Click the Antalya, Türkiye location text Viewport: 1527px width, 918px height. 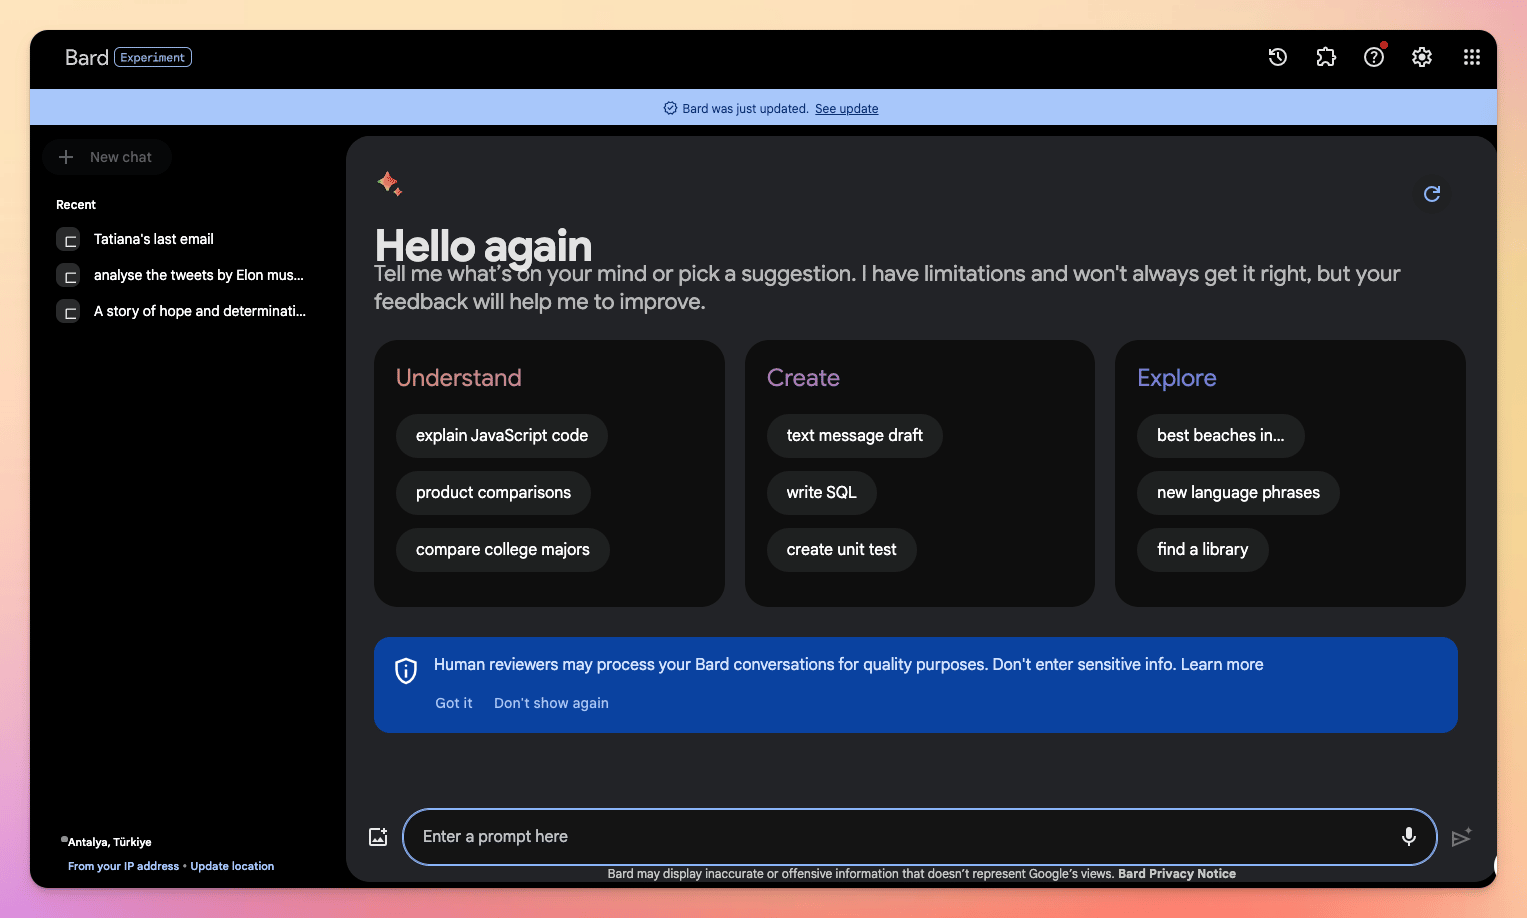click(x=110, y=842)
